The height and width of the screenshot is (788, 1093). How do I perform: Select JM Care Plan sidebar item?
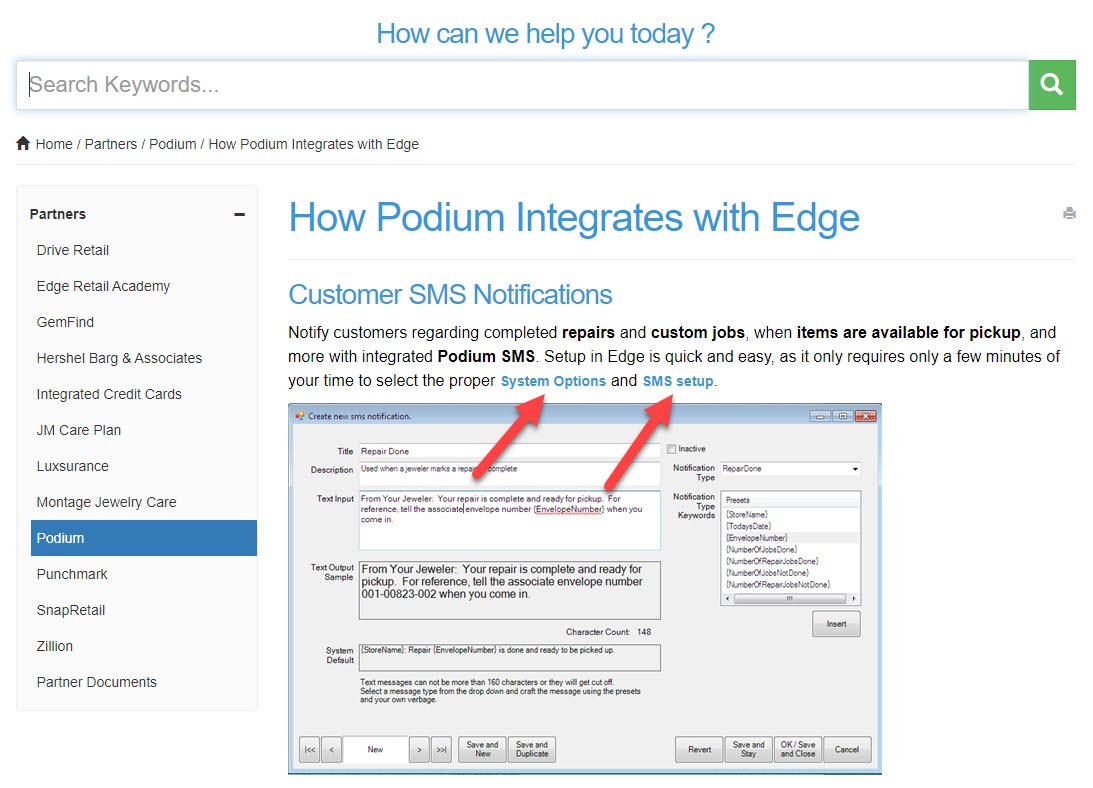[x=78, y=430]
